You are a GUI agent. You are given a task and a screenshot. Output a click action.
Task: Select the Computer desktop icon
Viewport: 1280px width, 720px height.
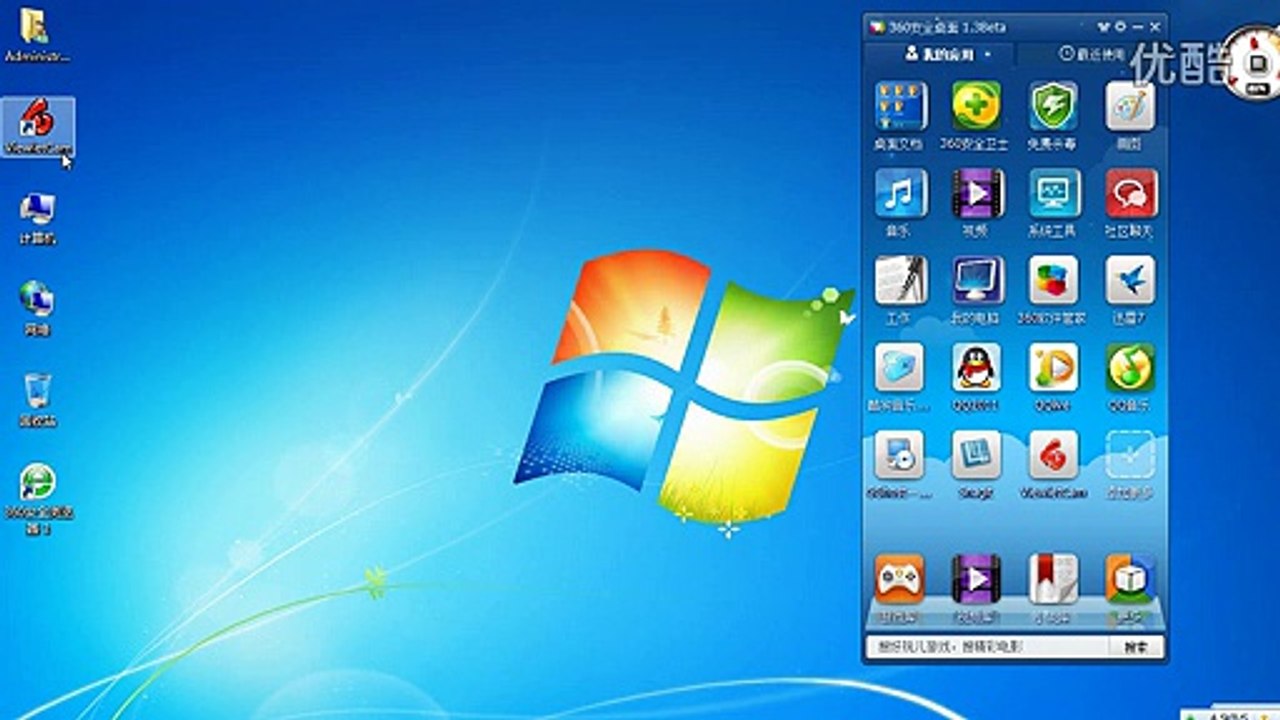38,219
